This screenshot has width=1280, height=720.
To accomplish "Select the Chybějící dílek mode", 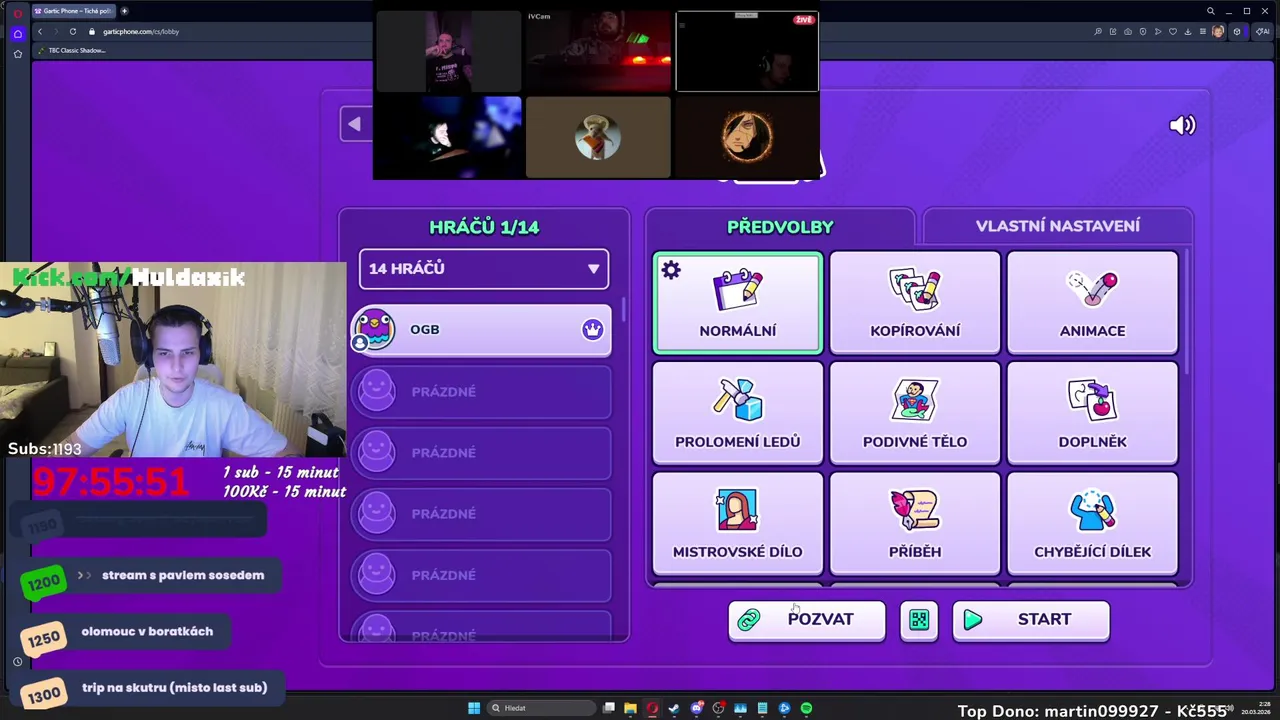I will (1092, 524).
